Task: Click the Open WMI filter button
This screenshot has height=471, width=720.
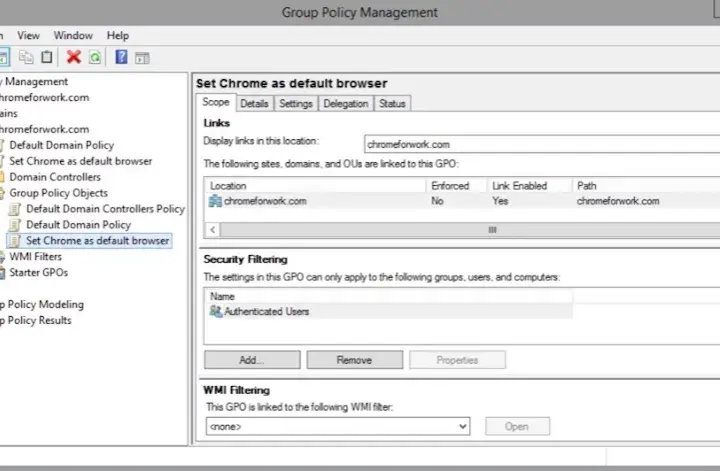Action: tap(517, 426)
